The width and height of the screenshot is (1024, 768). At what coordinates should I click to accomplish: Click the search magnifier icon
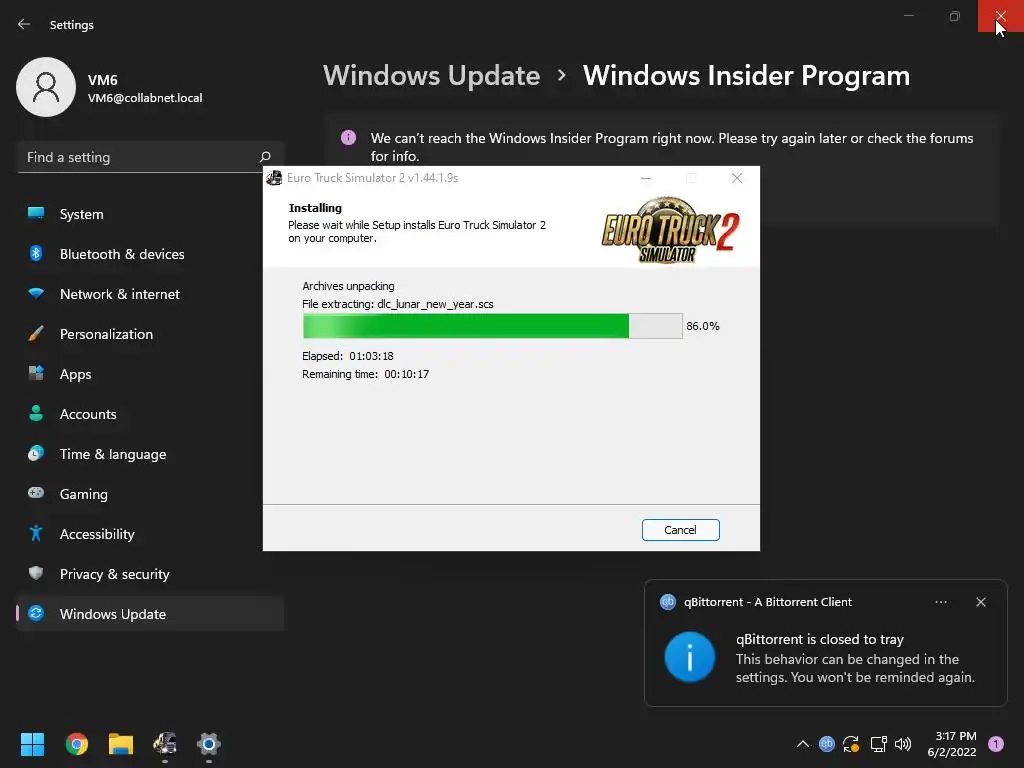click(x=264, y=157)
